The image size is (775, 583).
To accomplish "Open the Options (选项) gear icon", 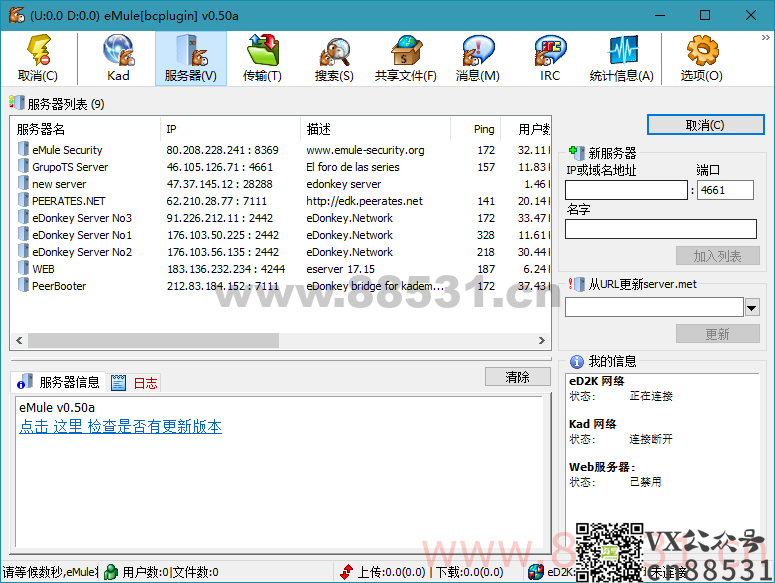I will coord(702,58).
